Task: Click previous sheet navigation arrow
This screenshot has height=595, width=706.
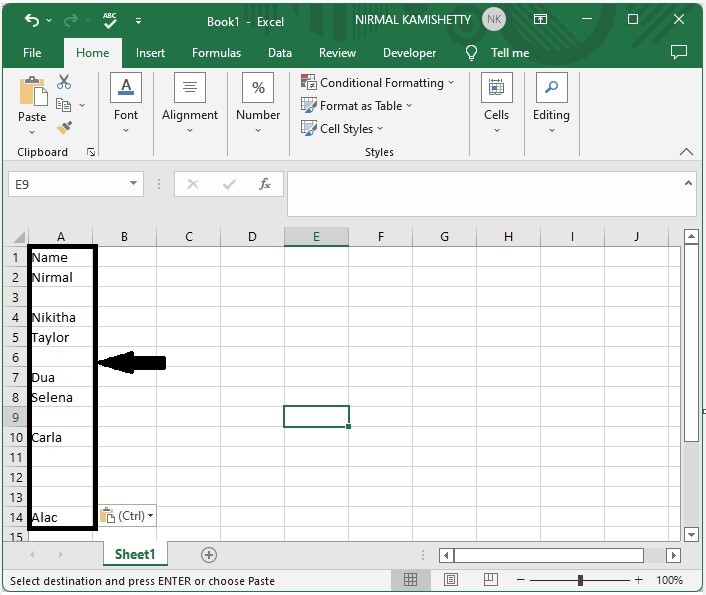Action: 32,554
